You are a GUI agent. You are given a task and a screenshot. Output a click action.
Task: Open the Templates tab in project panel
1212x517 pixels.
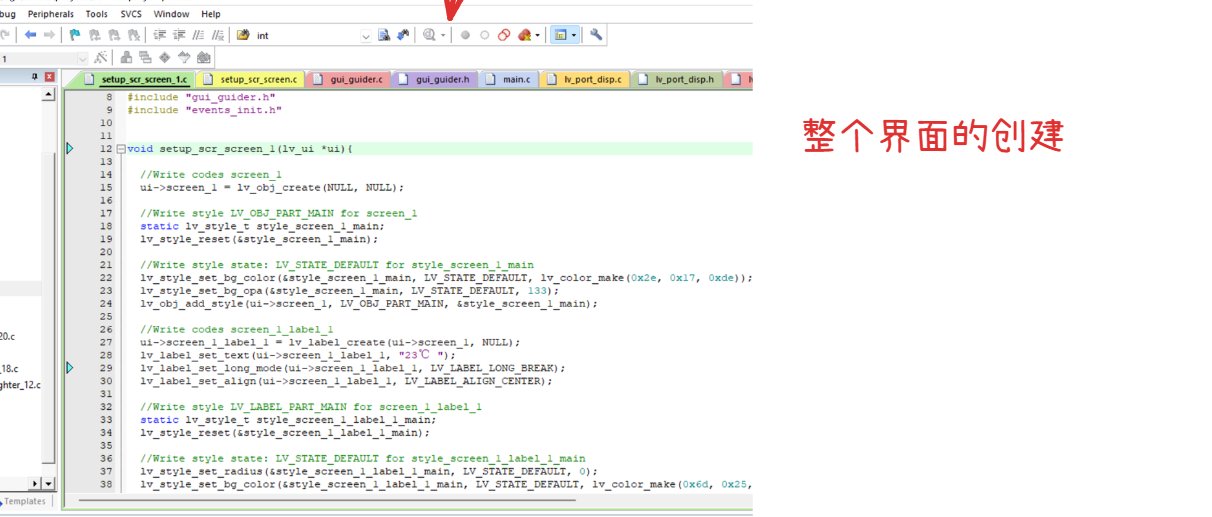[x=24, y=502]
